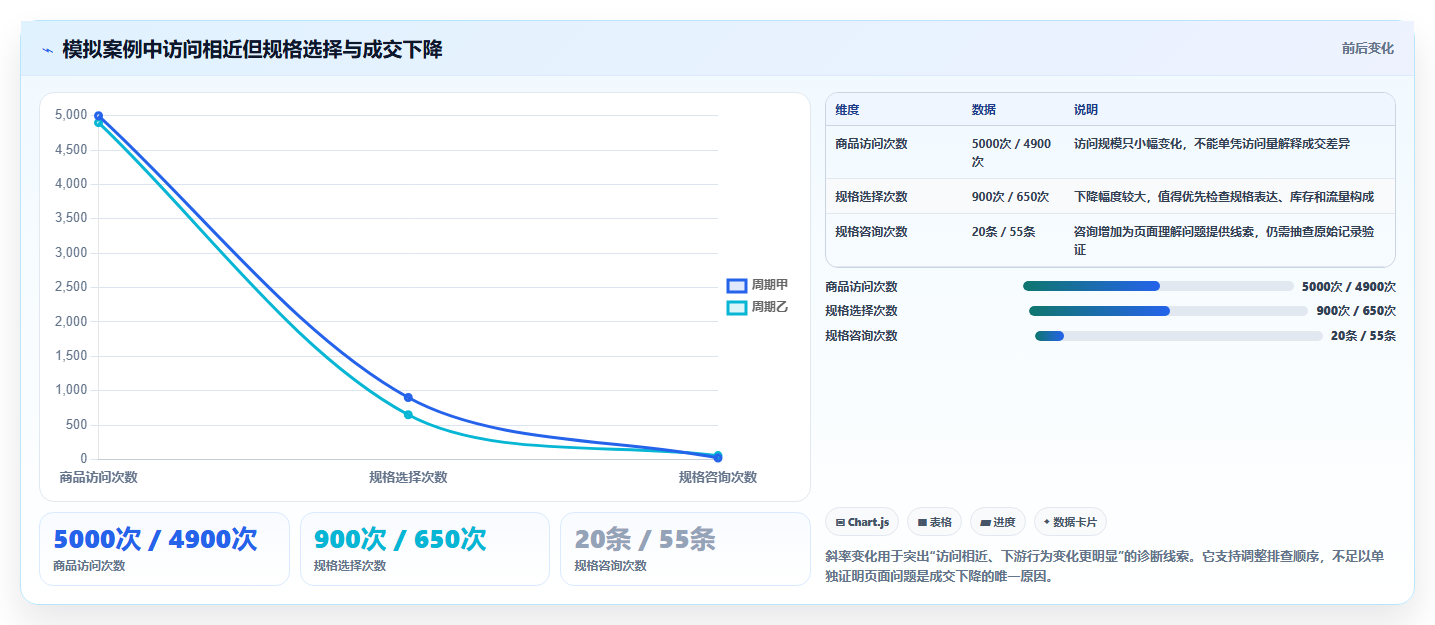Click the 商品访问次数 x-axis label
Viewport: 1435px width, 625px height.
[98, 478]
